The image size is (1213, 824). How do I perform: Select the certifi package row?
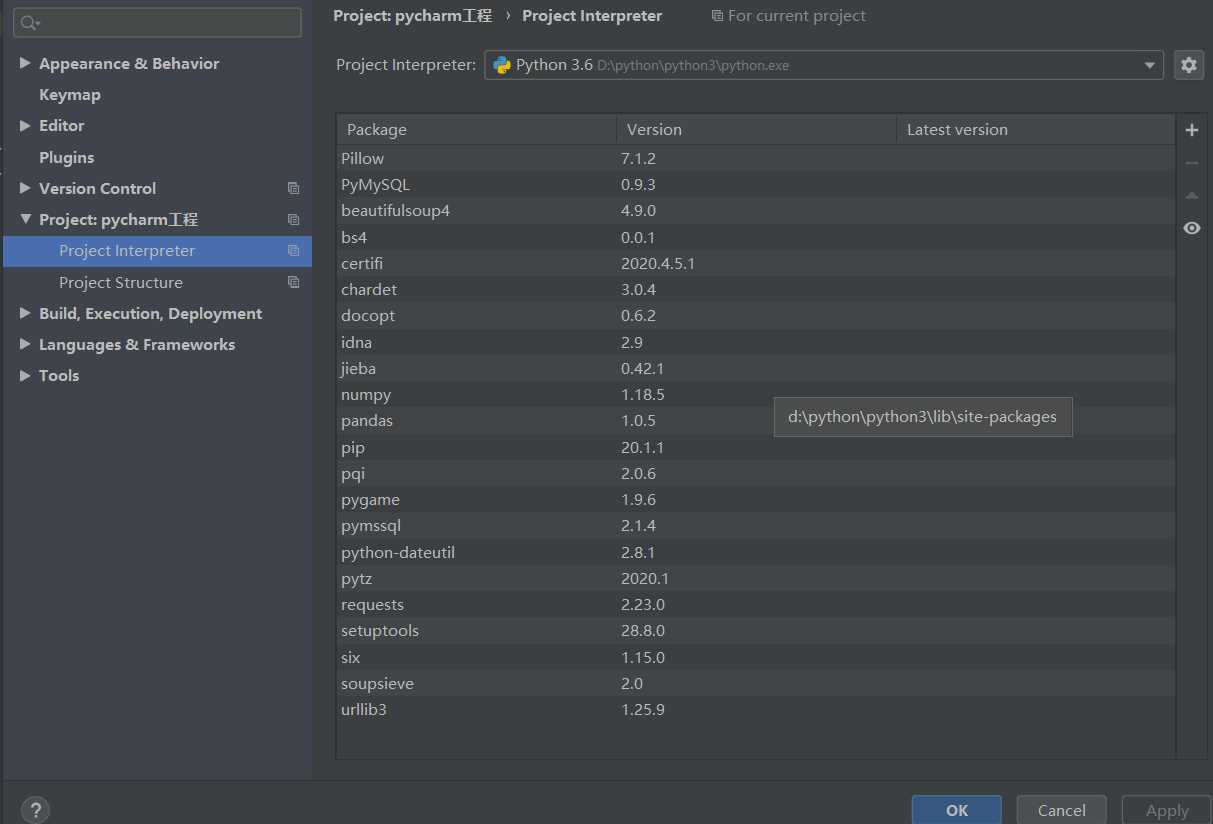[x=756, y=263]
